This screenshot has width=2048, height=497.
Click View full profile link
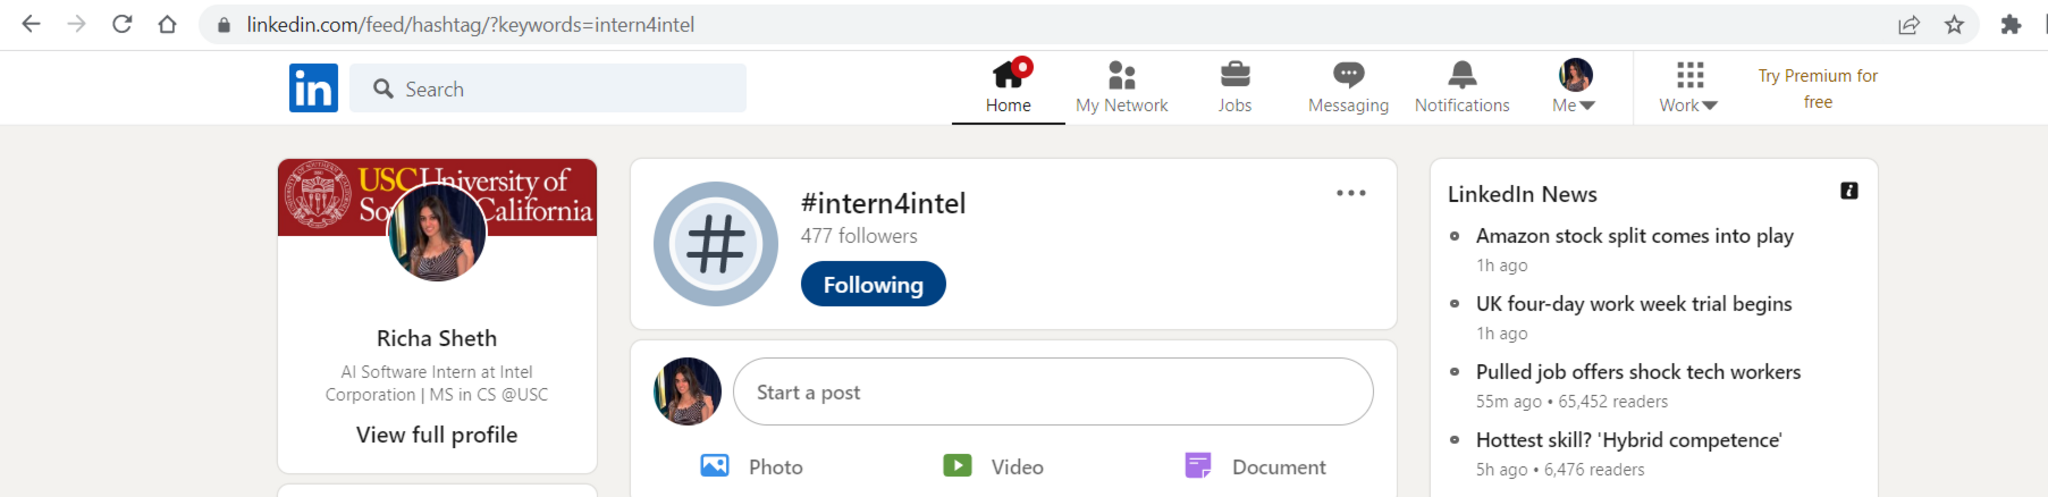(x=436, y=435)
